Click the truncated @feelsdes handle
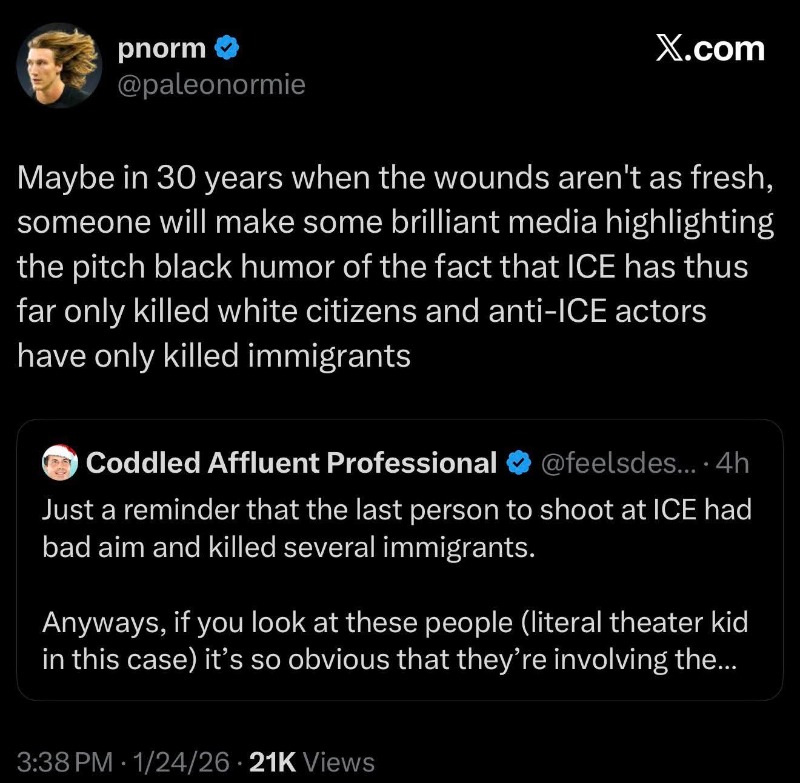 coord(616,463)
